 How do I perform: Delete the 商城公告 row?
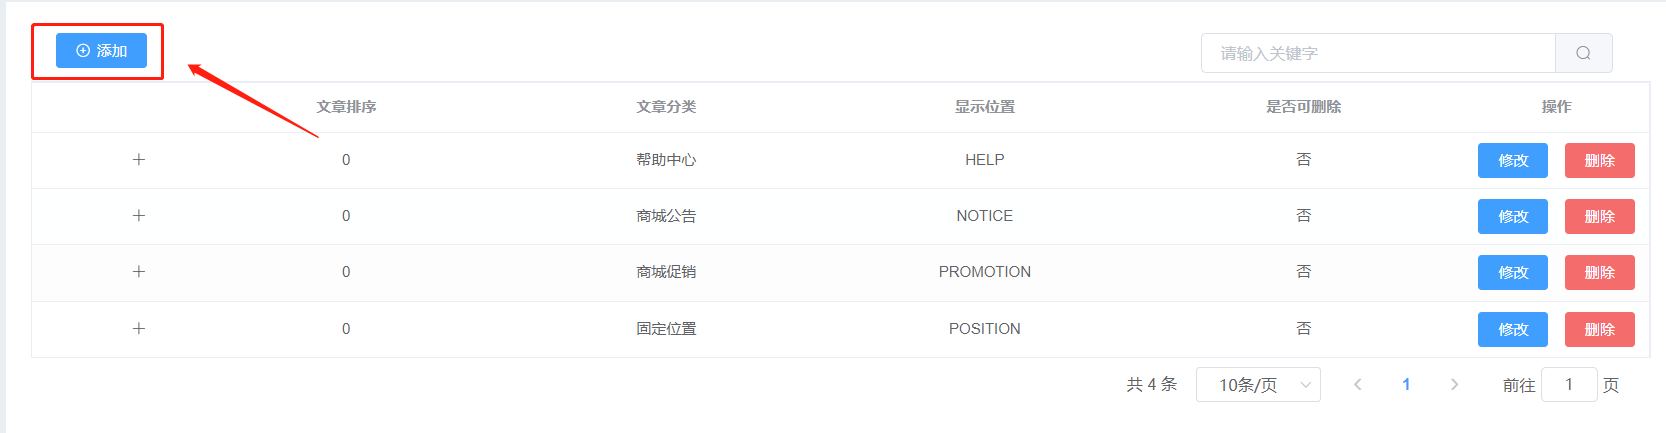1599,216
